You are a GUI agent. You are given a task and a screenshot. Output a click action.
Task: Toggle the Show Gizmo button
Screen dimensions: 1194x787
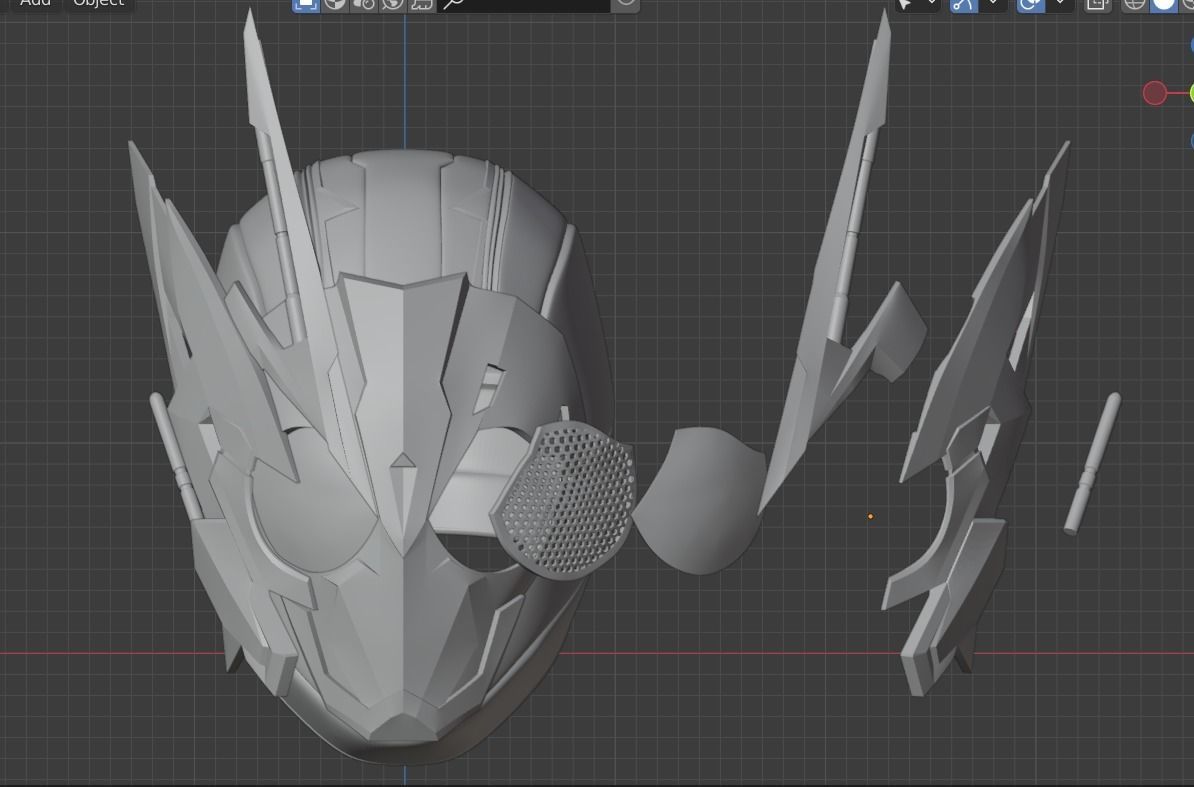pyautogui.click(x=963, y=4)
